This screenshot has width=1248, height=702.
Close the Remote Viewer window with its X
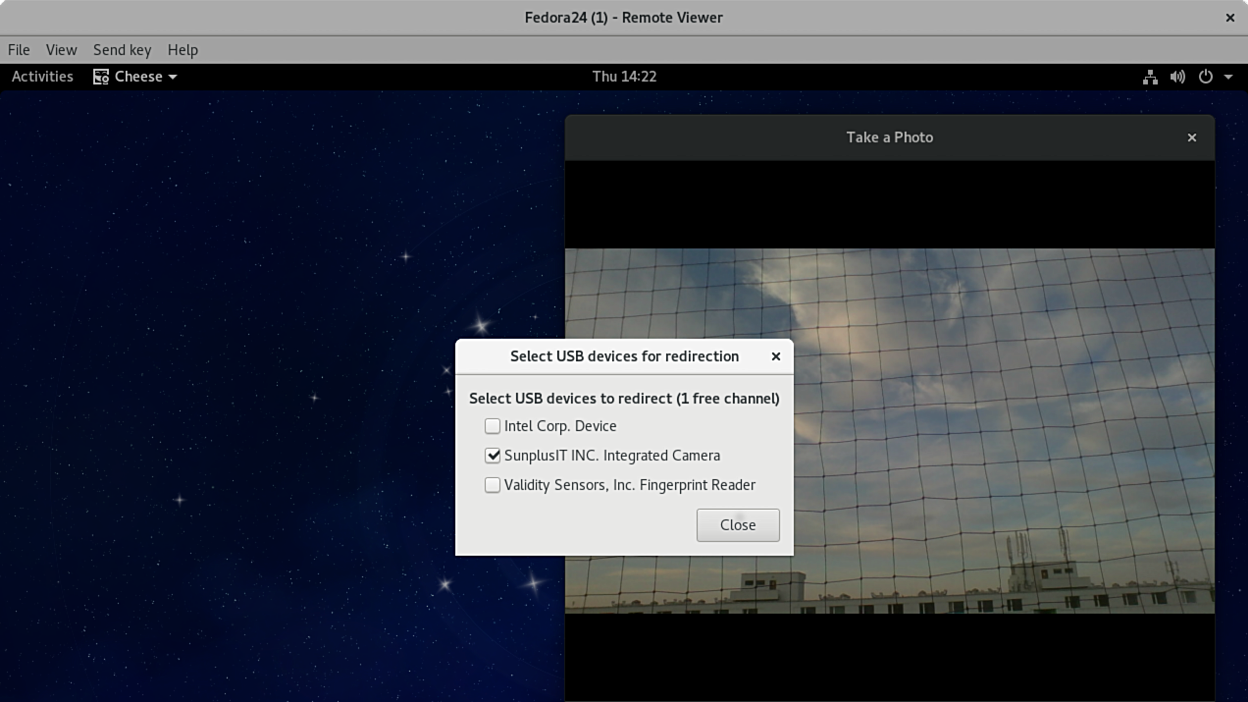[x=1230, y=17]
